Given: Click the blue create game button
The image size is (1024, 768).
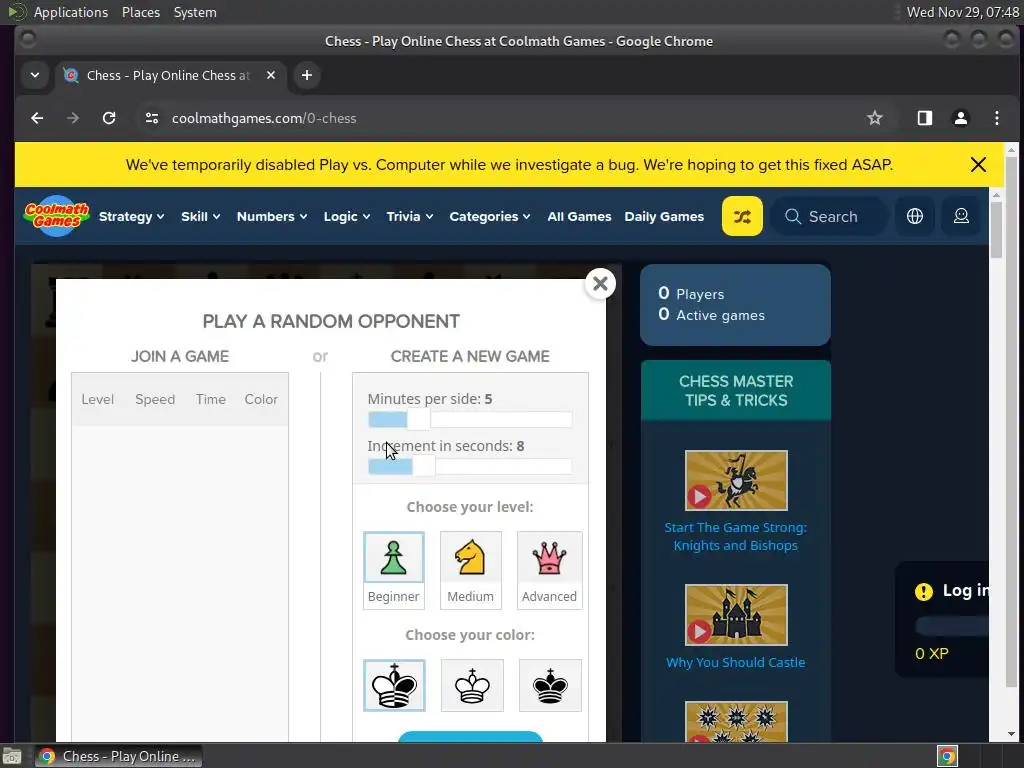Looking at the screenshot, I should [470, 737].
